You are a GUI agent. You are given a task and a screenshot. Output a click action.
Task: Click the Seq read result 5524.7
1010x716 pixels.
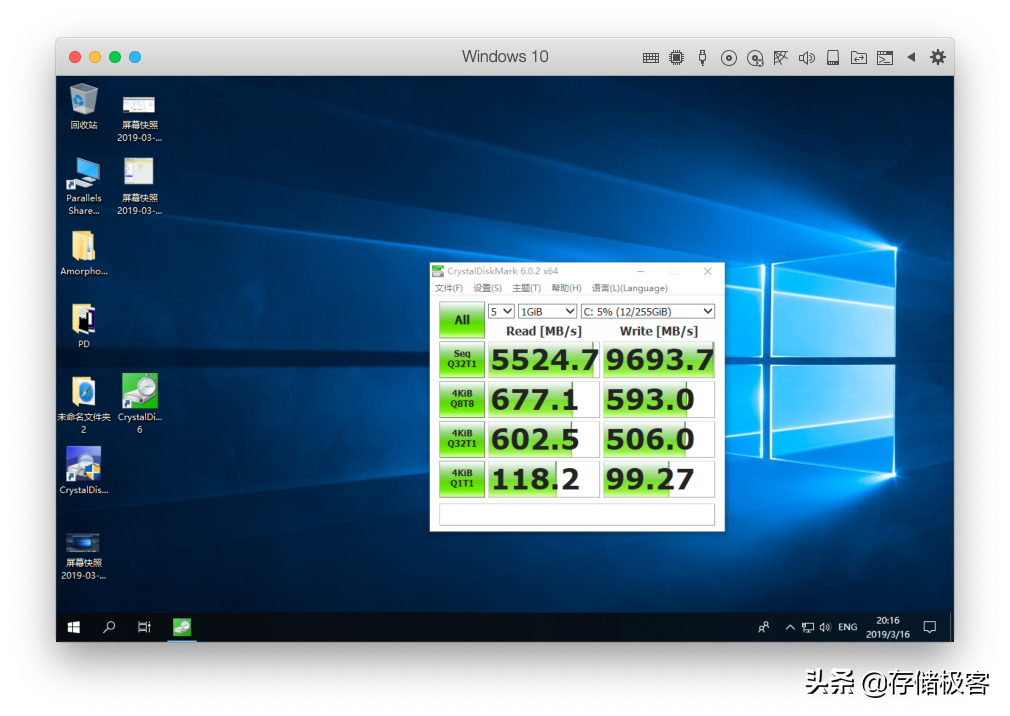544,360
